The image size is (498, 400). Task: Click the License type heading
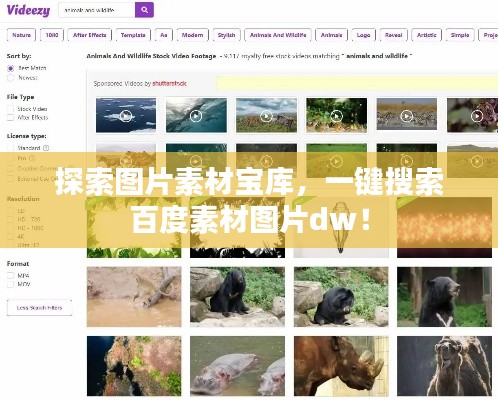click(27, 136)
